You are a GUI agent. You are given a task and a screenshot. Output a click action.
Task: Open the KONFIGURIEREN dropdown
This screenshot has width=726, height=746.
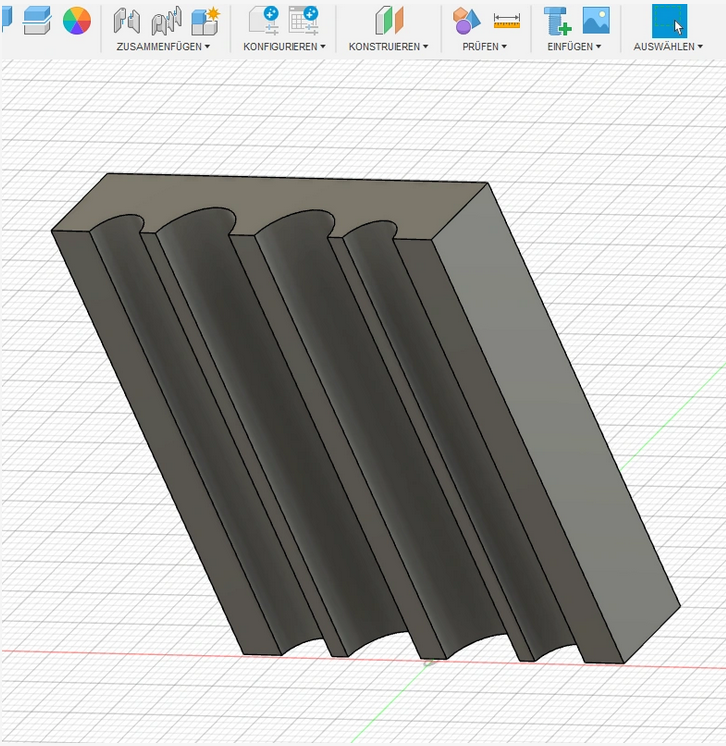284,47
